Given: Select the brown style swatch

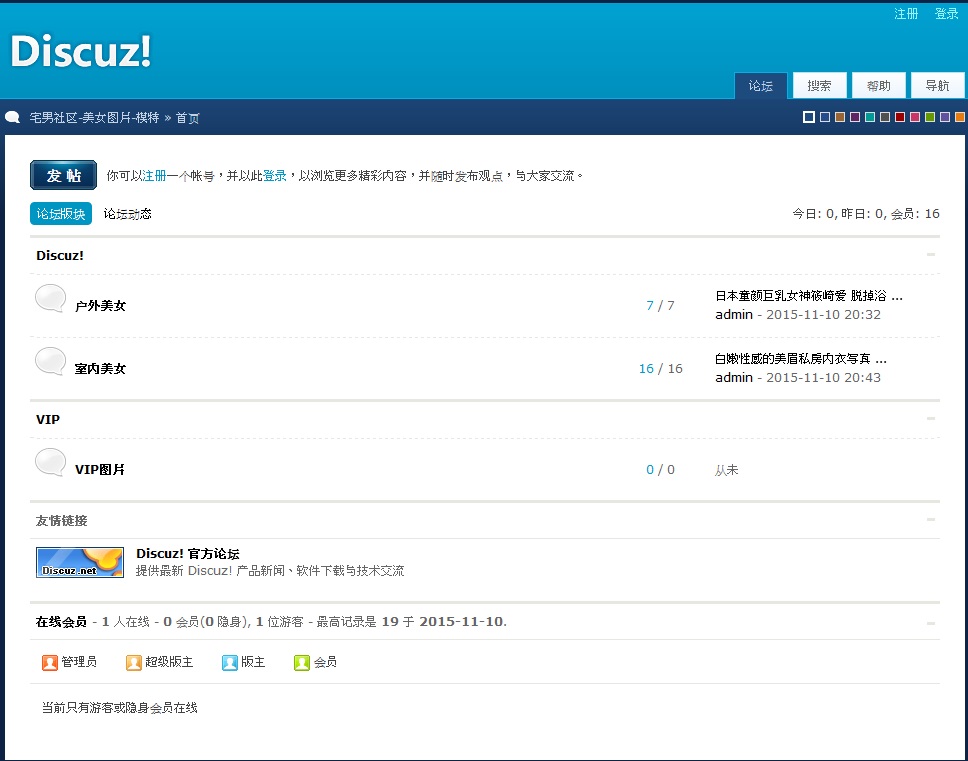Looking at the screenshot, I should coord(840,117).
